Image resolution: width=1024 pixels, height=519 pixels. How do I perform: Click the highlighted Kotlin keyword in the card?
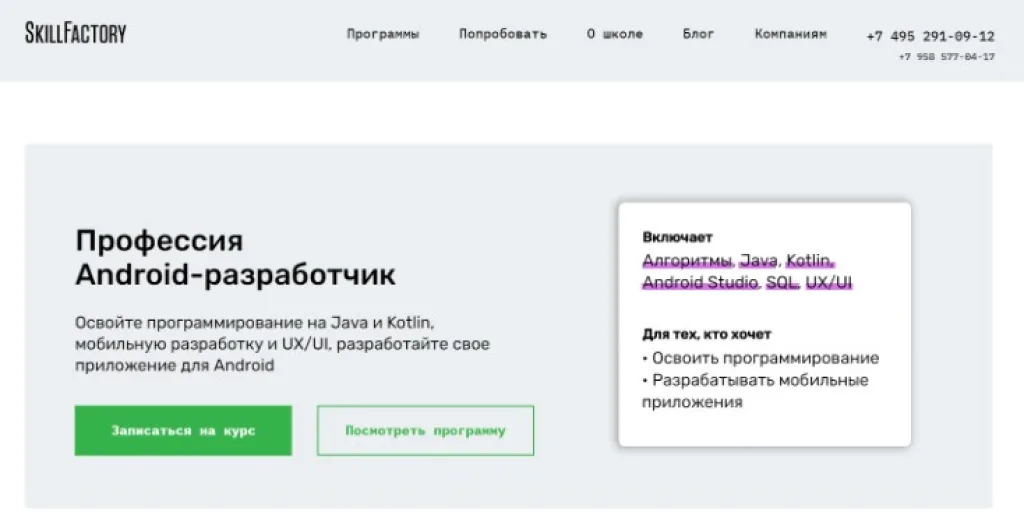[810, 261]
